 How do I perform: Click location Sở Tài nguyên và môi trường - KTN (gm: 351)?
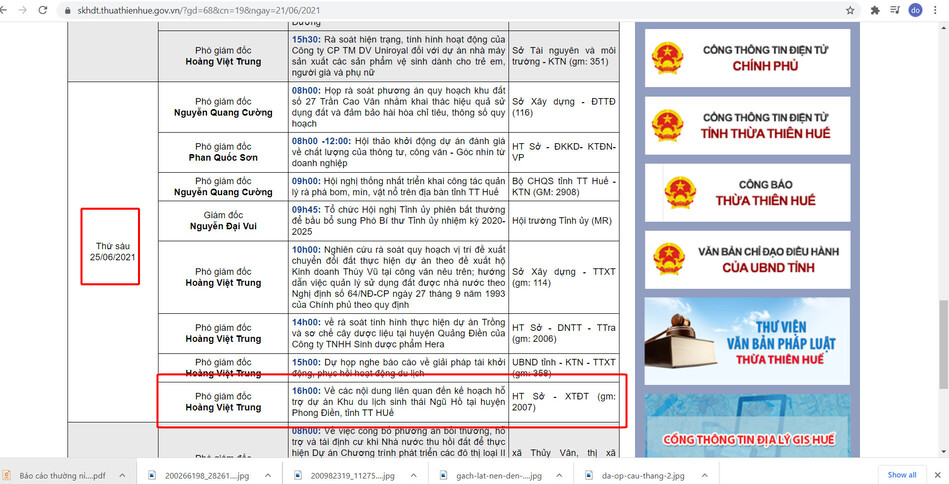click(x=564, y=56)
